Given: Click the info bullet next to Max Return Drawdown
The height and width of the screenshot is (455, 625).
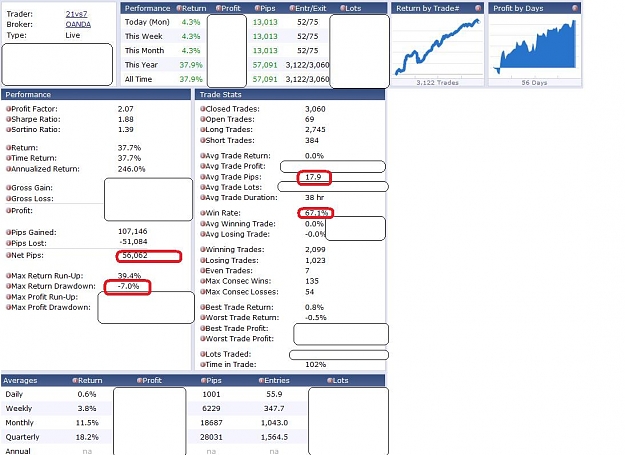Looking at the screenshot, I should point(8,286).
